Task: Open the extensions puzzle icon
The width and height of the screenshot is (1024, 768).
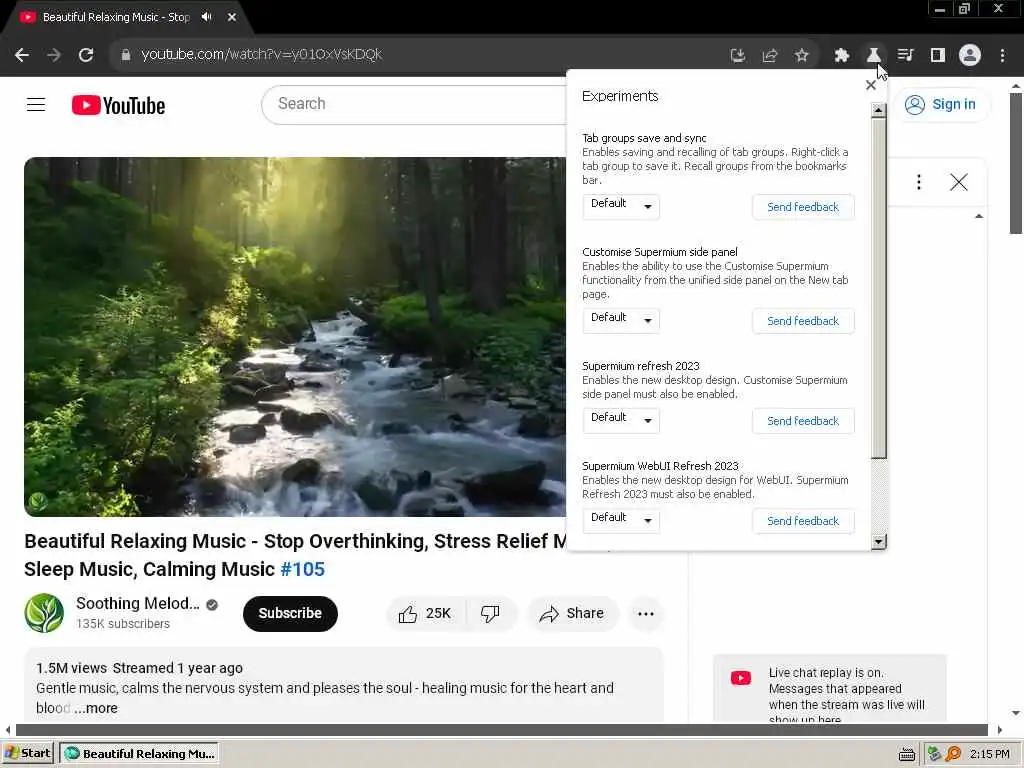Action: point(841,56)
